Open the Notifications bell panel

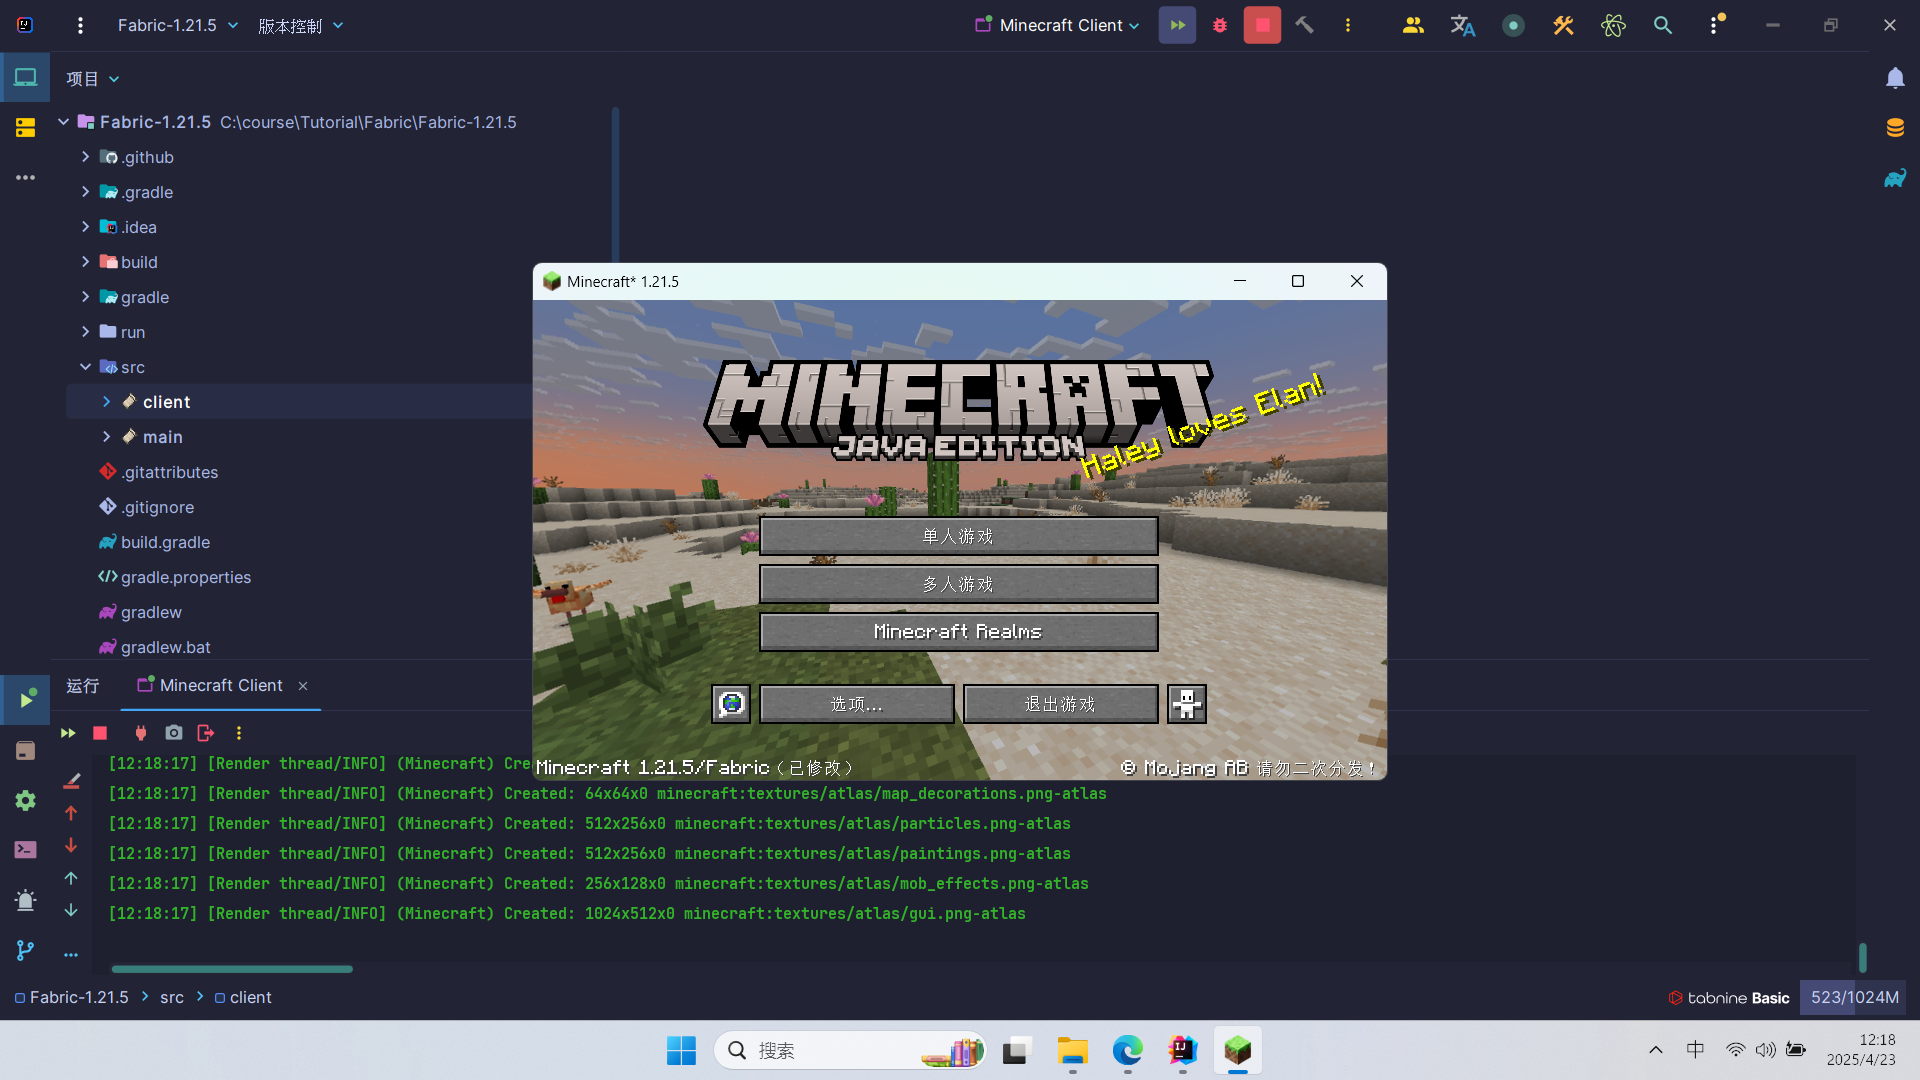point(1895,78)
